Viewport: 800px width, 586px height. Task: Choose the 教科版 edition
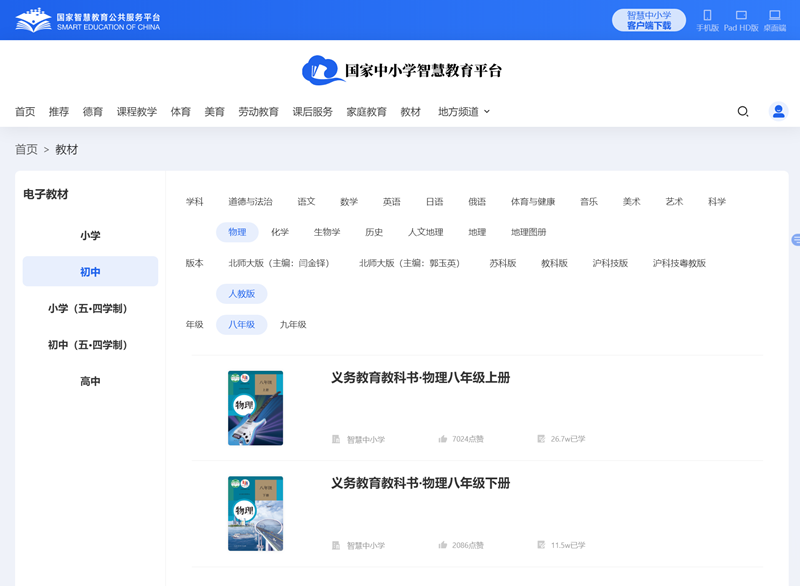click(x=554, y=263)
